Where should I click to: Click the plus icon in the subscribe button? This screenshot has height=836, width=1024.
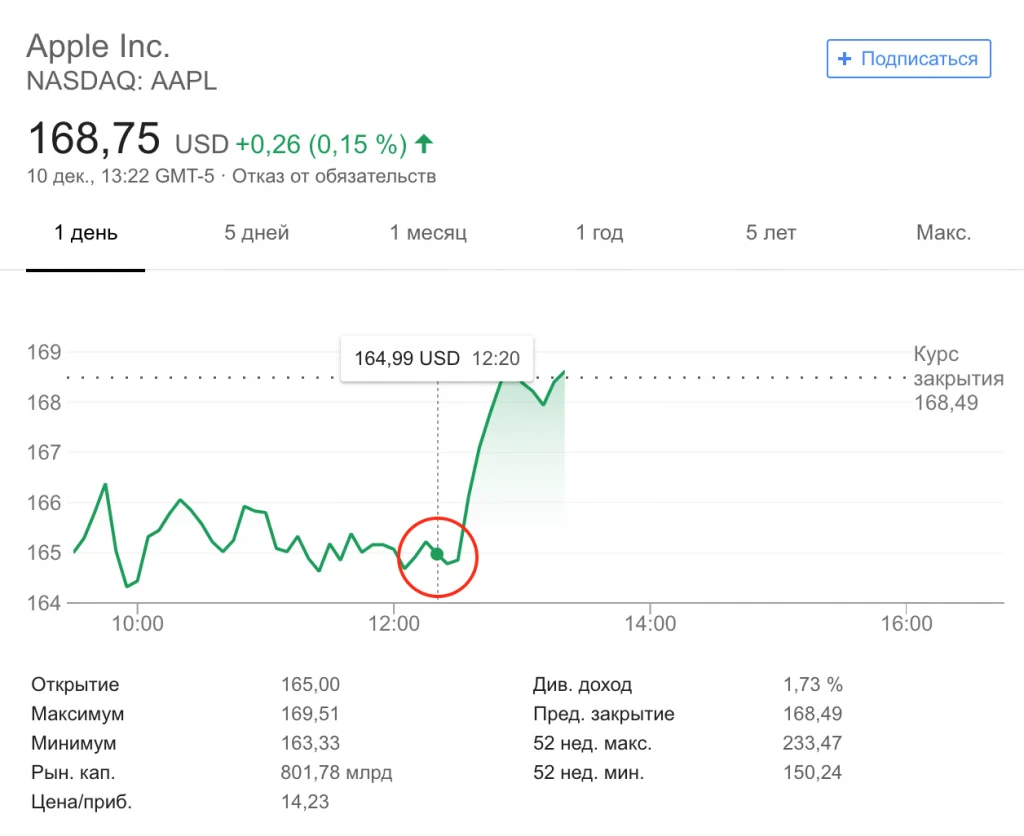click(x=844, y=59)
